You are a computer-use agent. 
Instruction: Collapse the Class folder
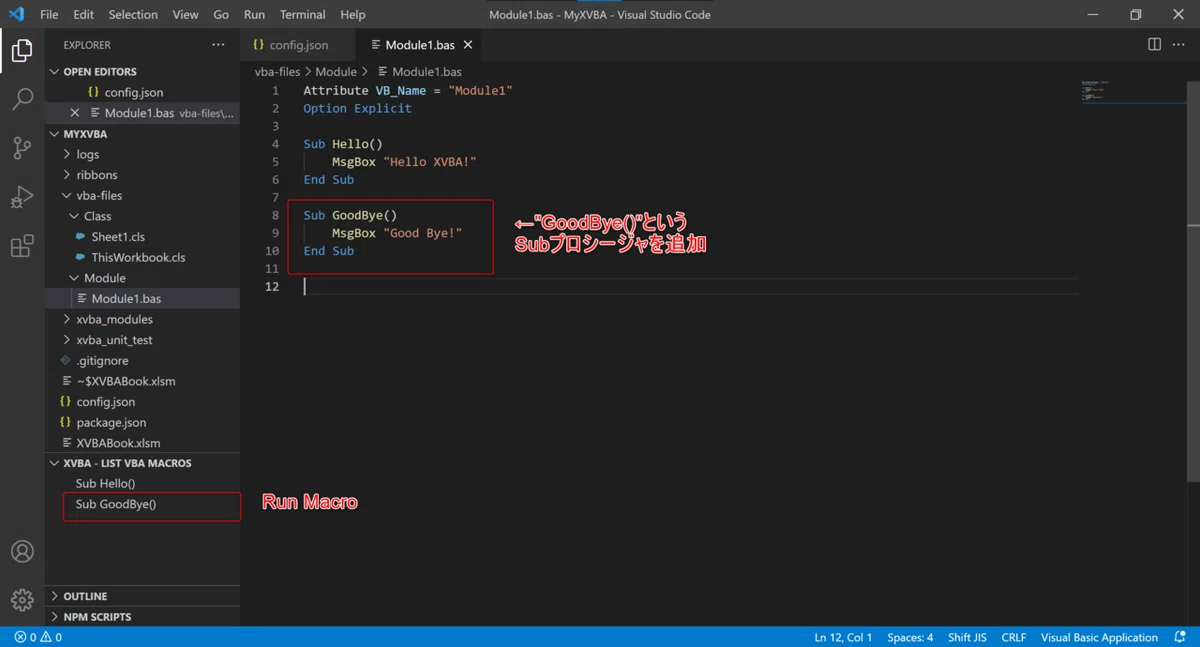[142, 216]
